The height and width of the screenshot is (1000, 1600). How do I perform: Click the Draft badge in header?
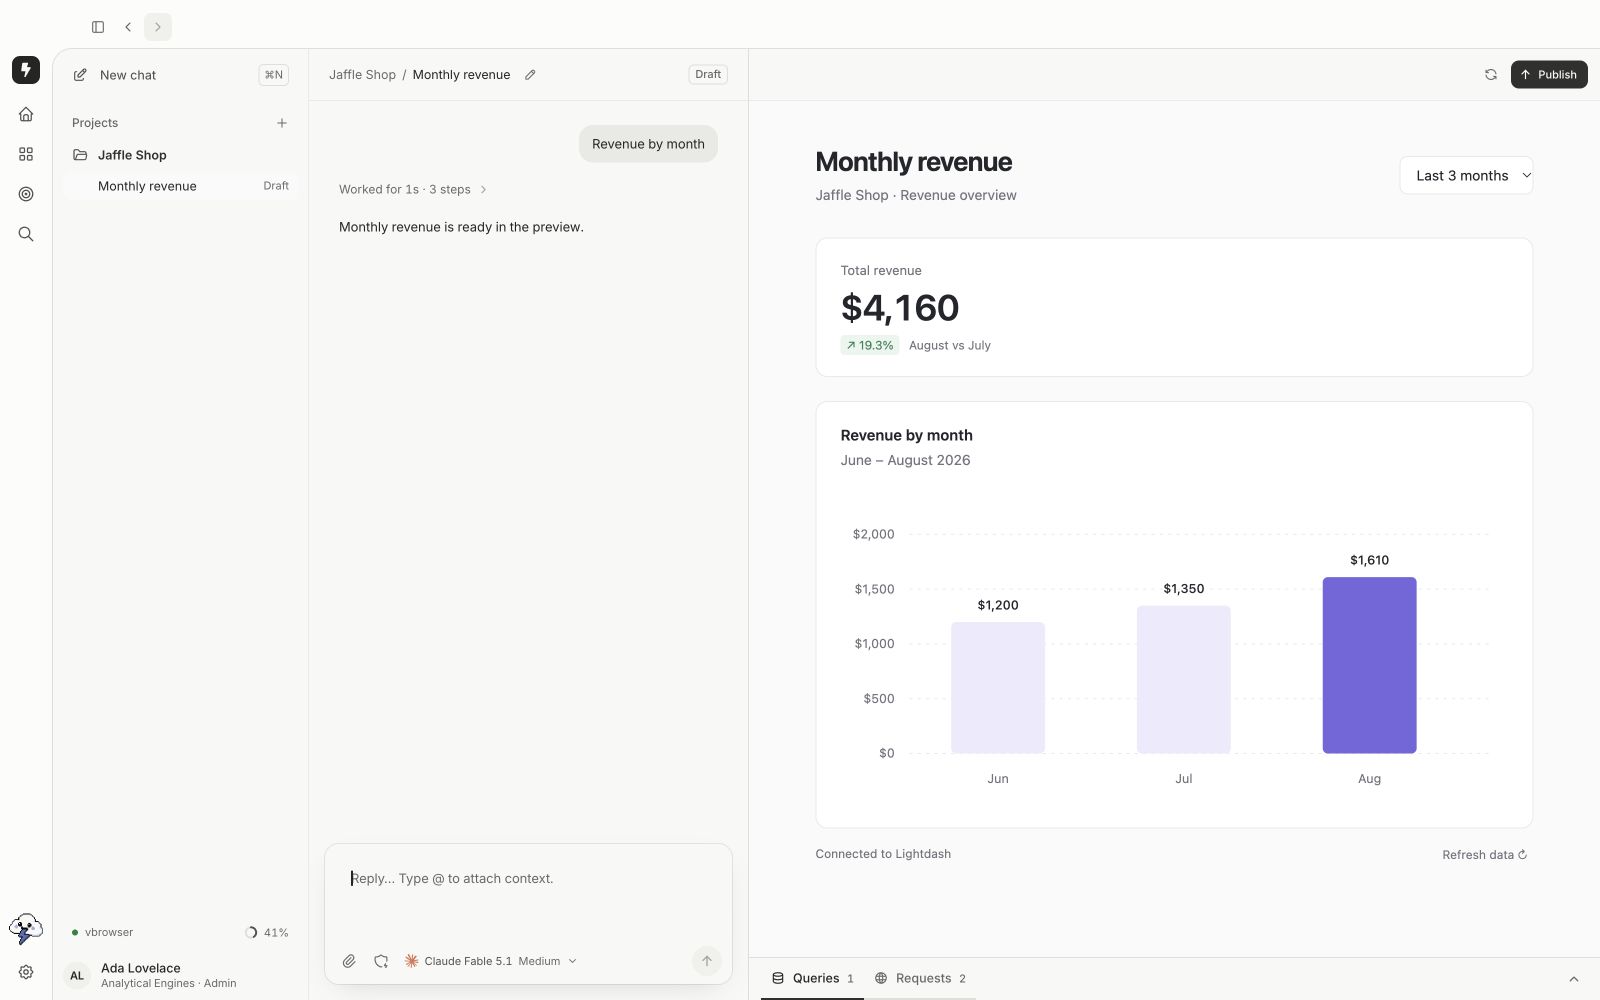coord(708,75)
